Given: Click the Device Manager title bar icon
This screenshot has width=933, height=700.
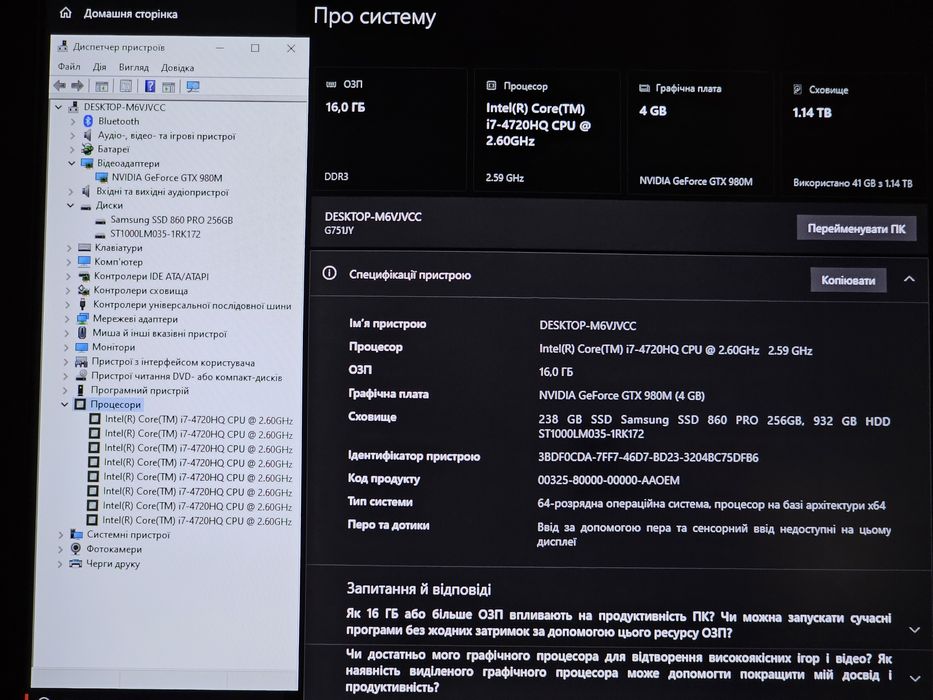Looking at the screenshot, I should [62, 46].
